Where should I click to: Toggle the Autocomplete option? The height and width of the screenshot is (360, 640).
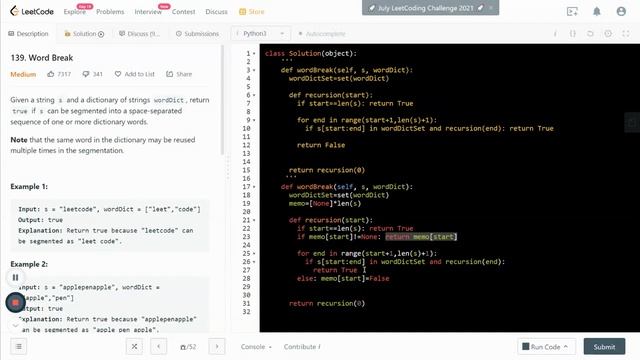[322, 34]
